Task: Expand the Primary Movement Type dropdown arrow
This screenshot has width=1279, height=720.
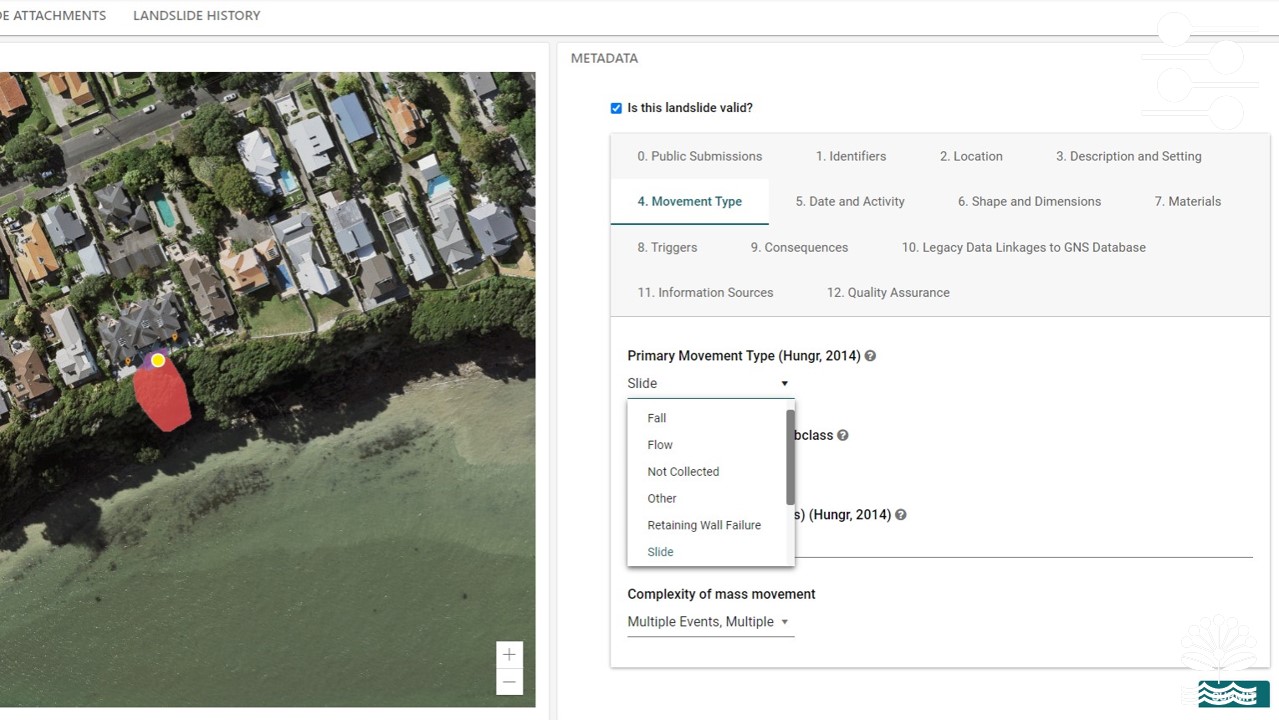Action: [784, 384]
